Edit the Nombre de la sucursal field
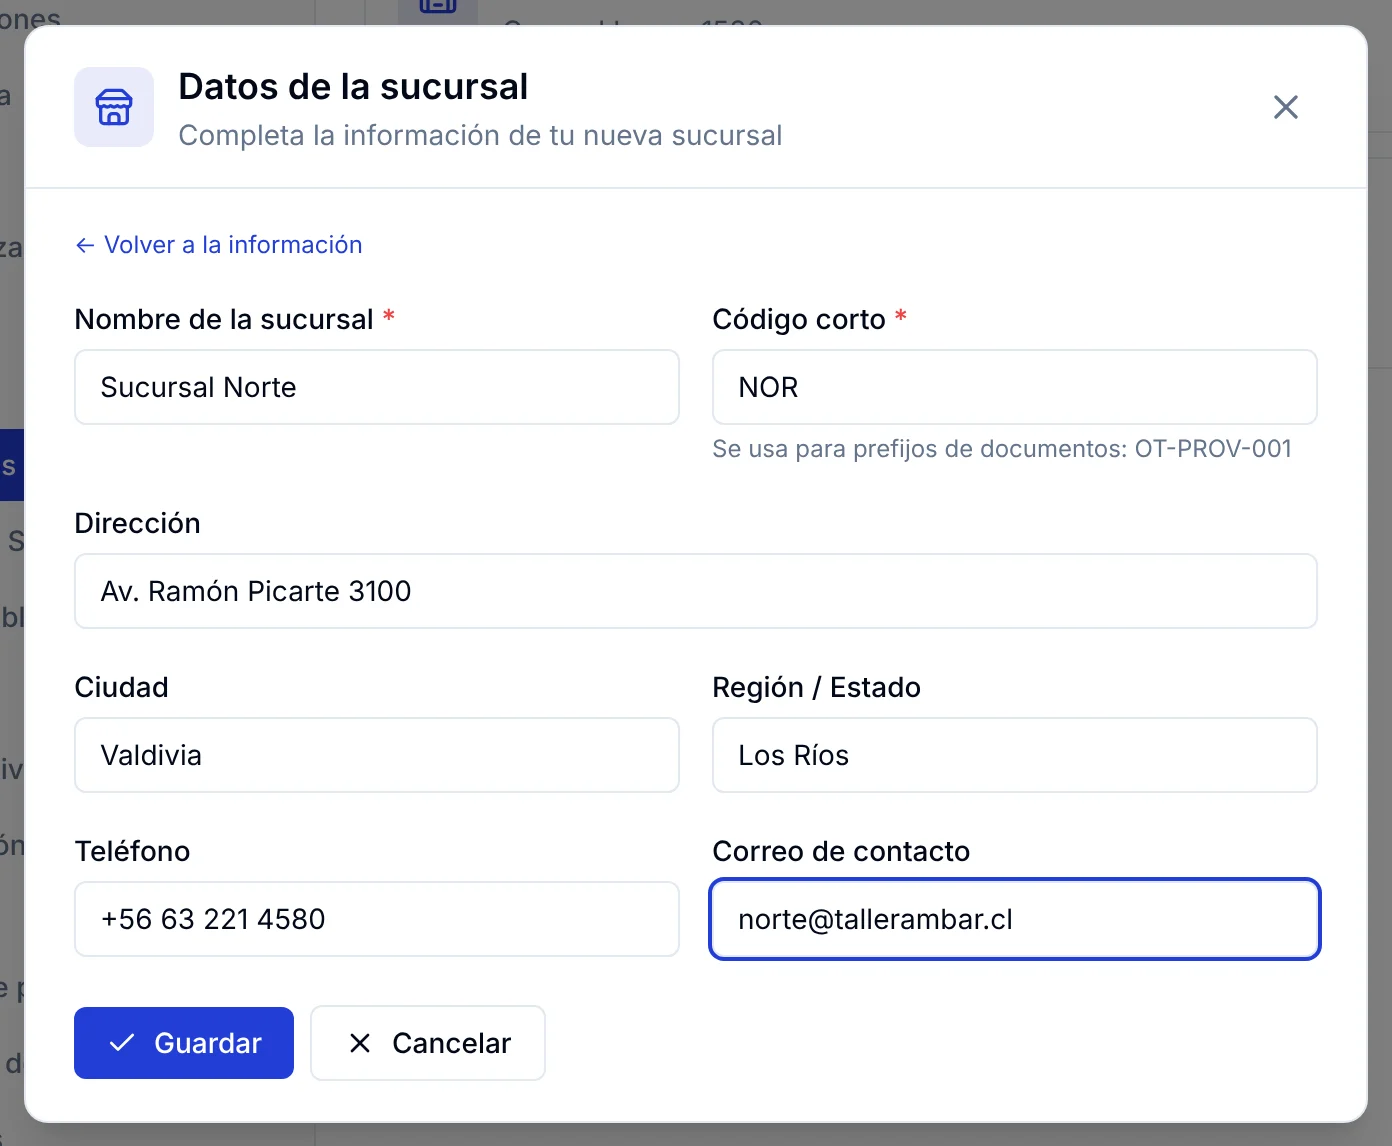1392x1146 pixels. pyautogui.click(x=377, y=387)
